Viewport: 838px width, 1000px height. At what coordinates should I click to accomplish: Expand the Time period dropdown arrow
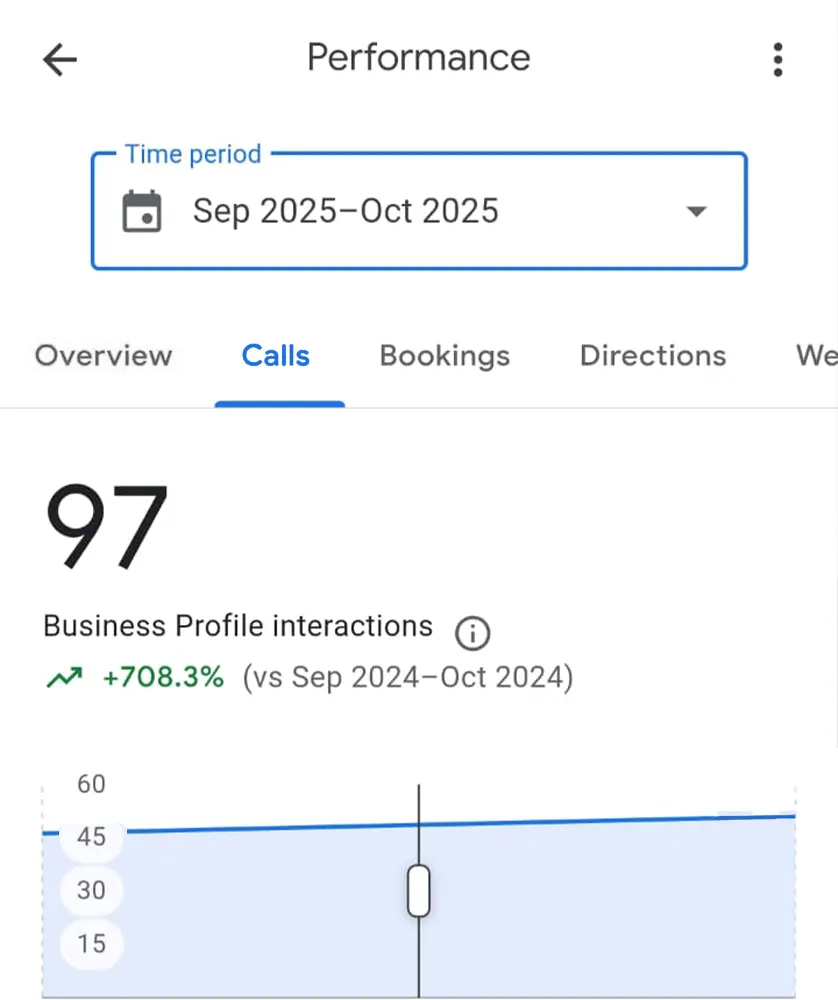click(697, 212)
